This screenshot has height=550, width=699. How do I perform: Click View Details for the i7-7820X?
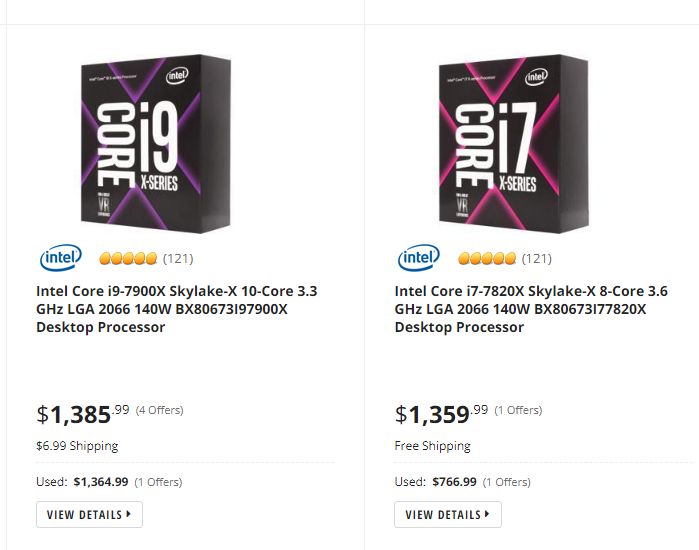coord(448,515)
